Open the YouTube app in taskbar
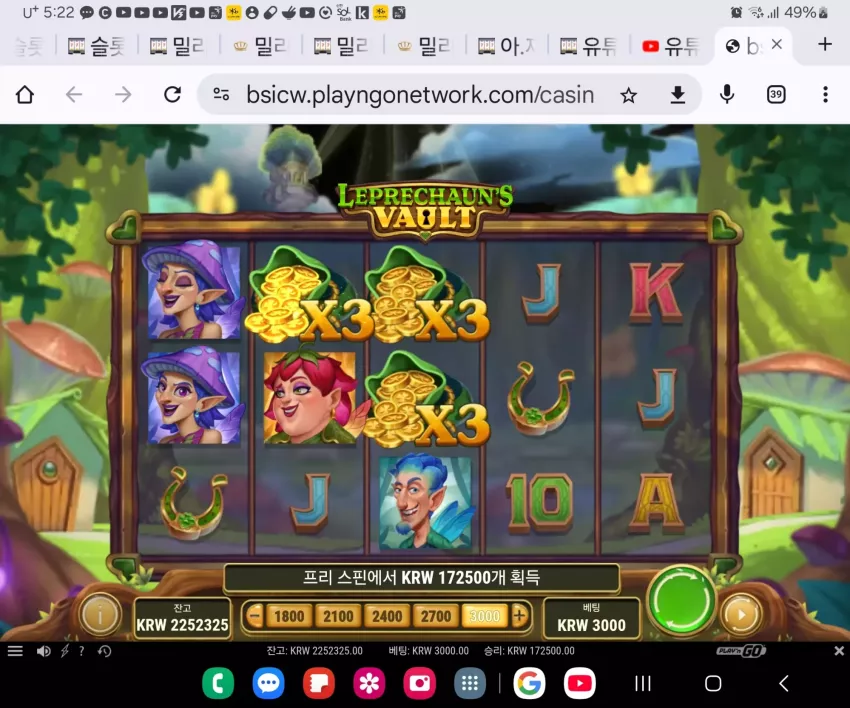Viewport: 850px width, 708px height. coord(579,683)
